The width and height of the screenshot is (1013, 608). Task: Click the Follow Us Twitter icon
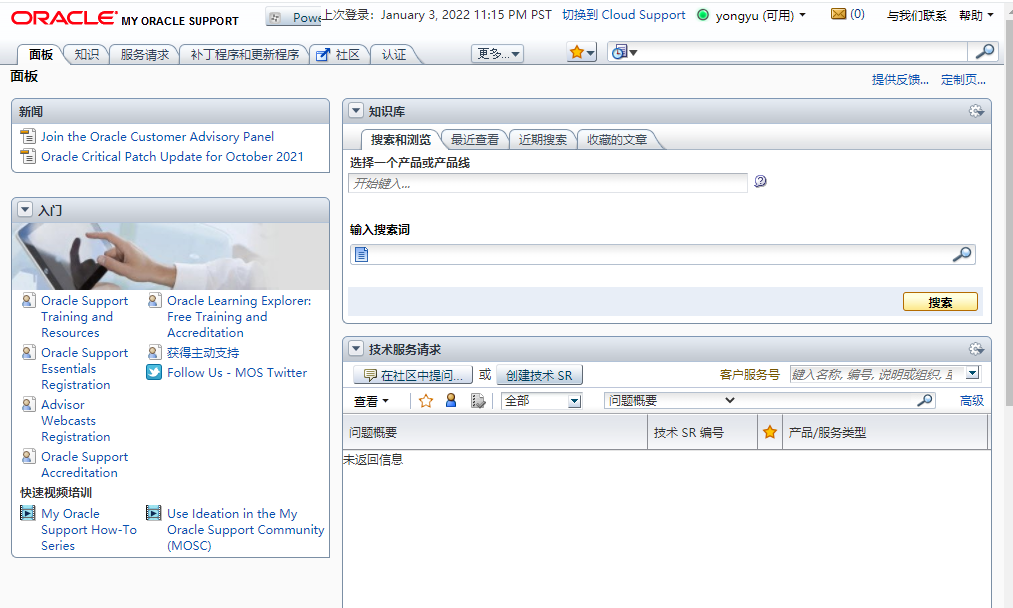click(154, 372)
